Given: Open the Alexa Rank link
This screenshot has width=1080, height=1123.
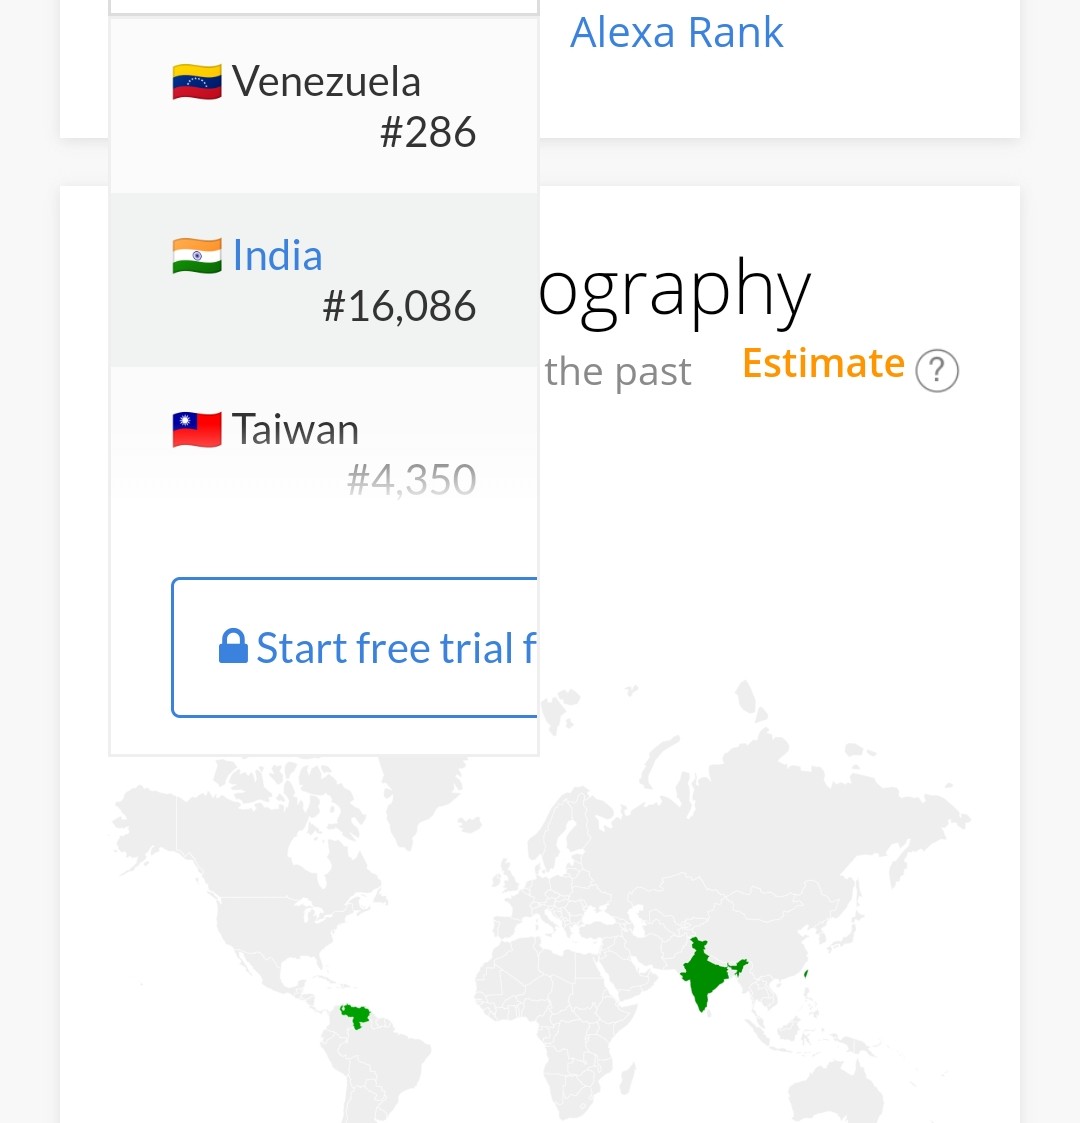Looking at the screenshot, I should click(x=677, y=32).
